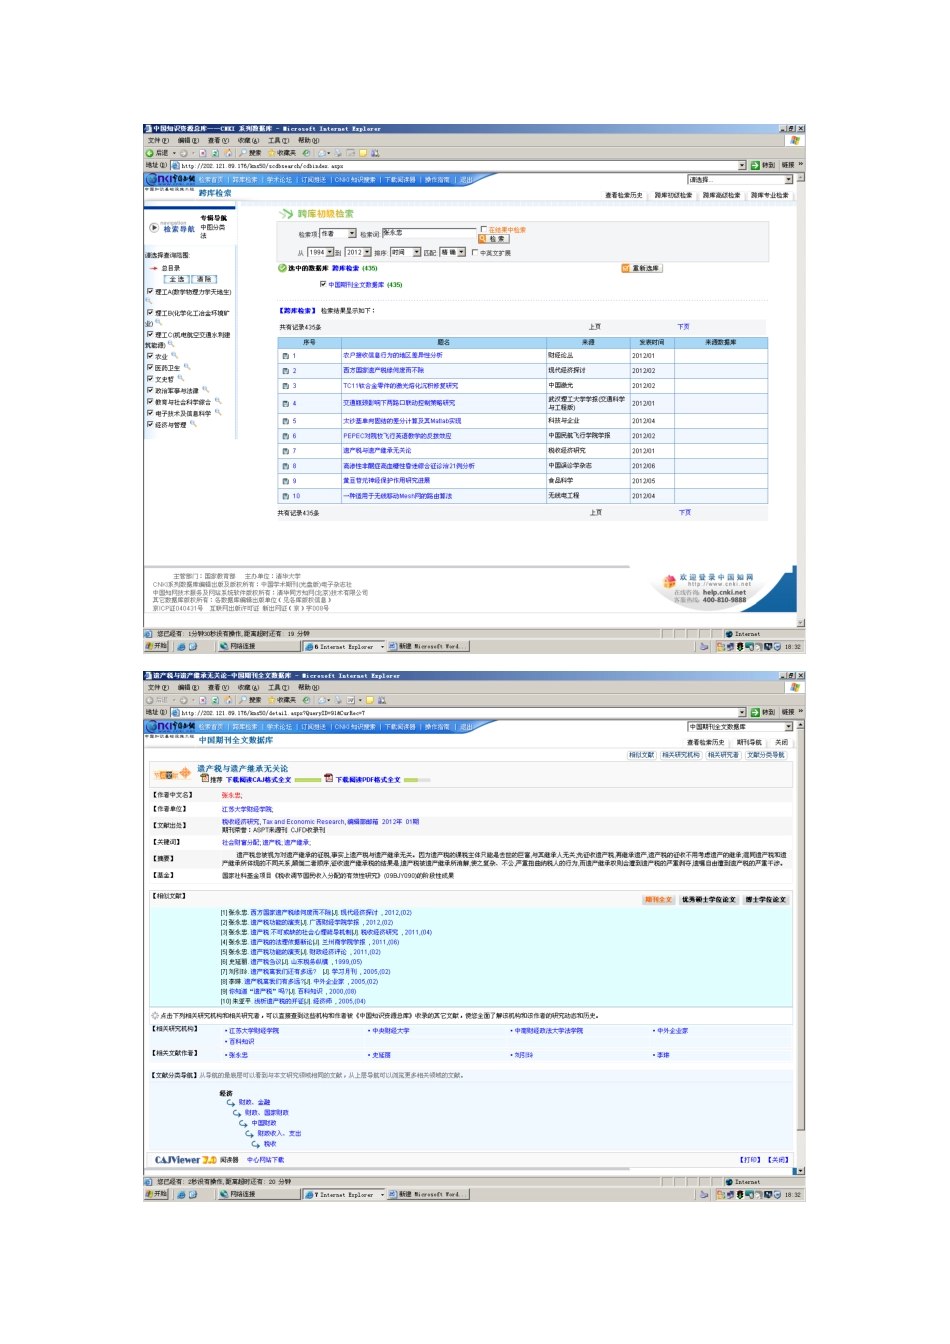The width and height of the screenshot is (950, 1344).
Task: Uncheck the 医药卫生 category checkbox
Action: point(150,368)
